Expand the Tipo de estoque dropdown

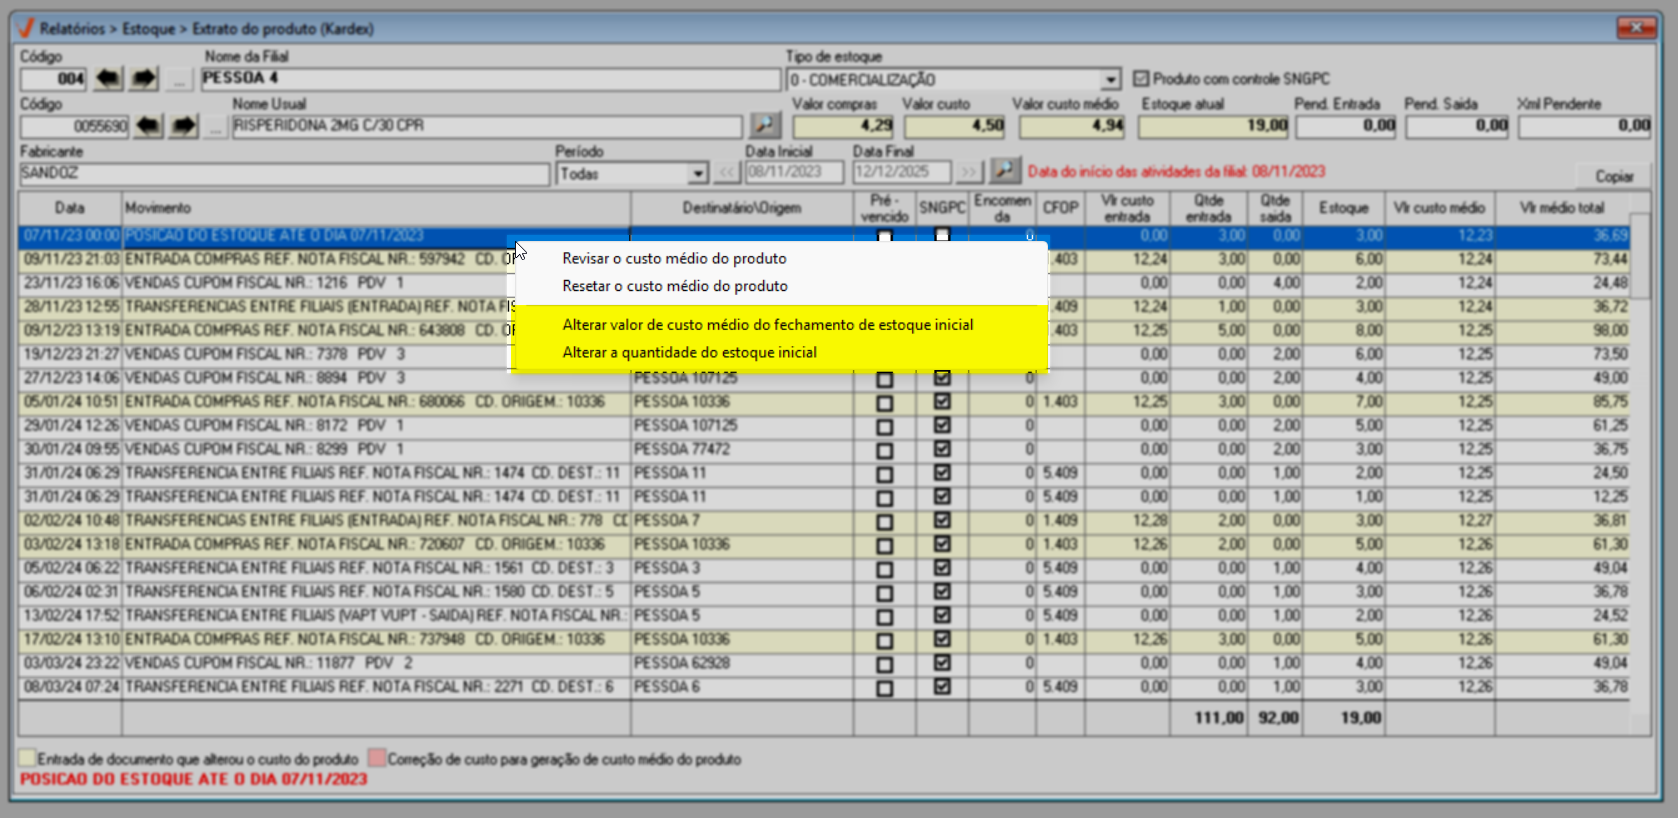point(1110,80)
